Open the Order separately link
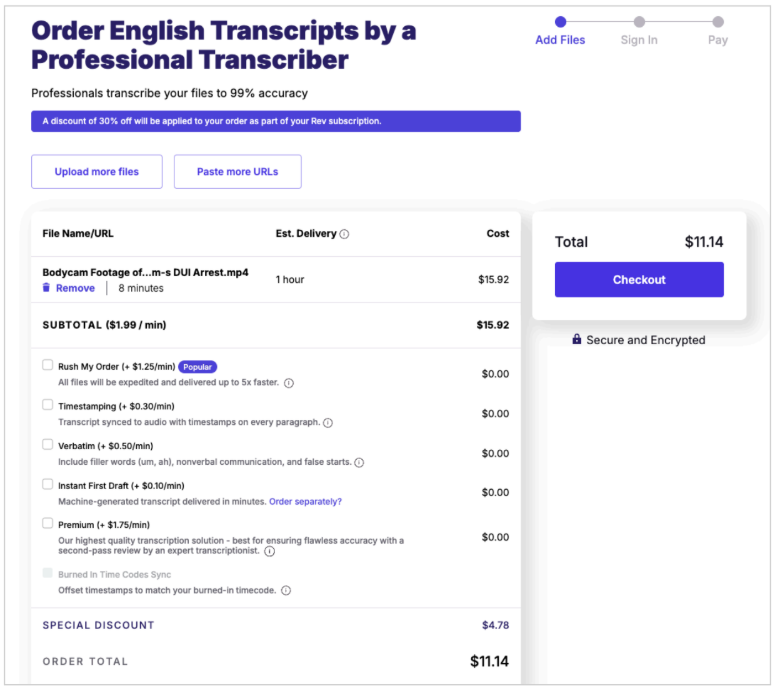 click(x=305, y=501)
